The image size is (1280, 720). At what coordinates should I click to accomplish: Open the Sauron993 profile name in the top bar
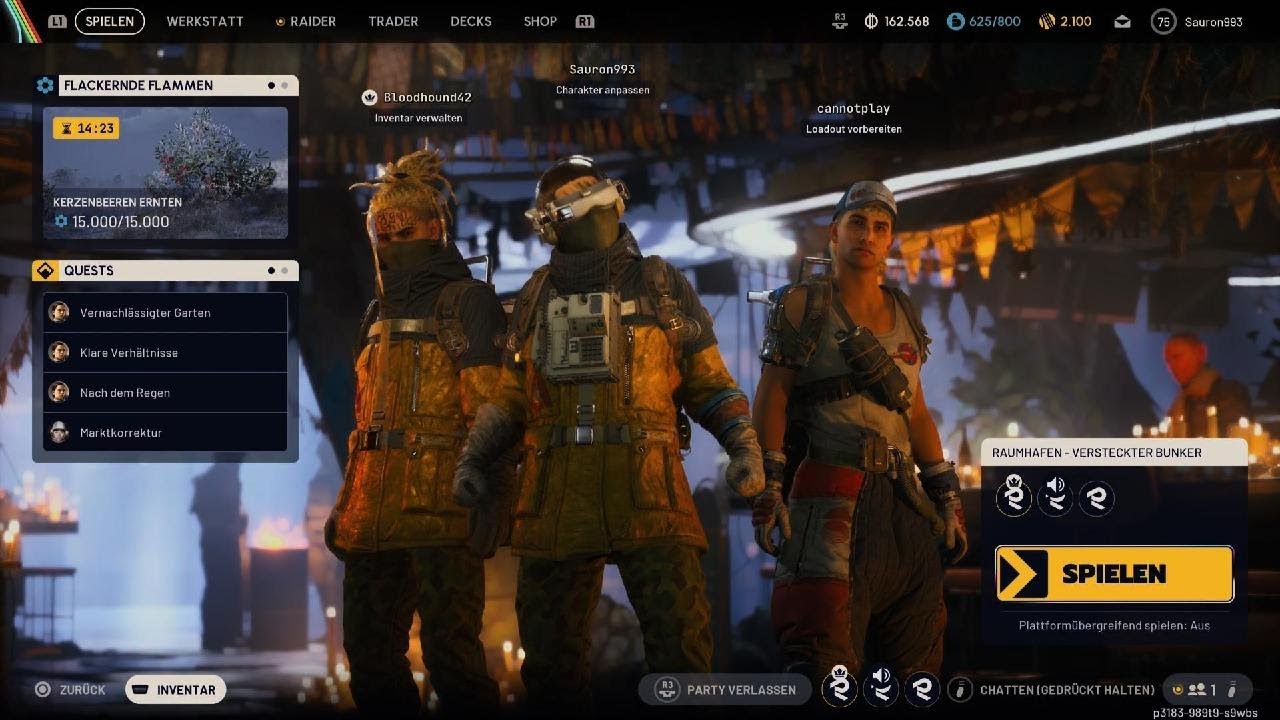[x=1213, y=21]
